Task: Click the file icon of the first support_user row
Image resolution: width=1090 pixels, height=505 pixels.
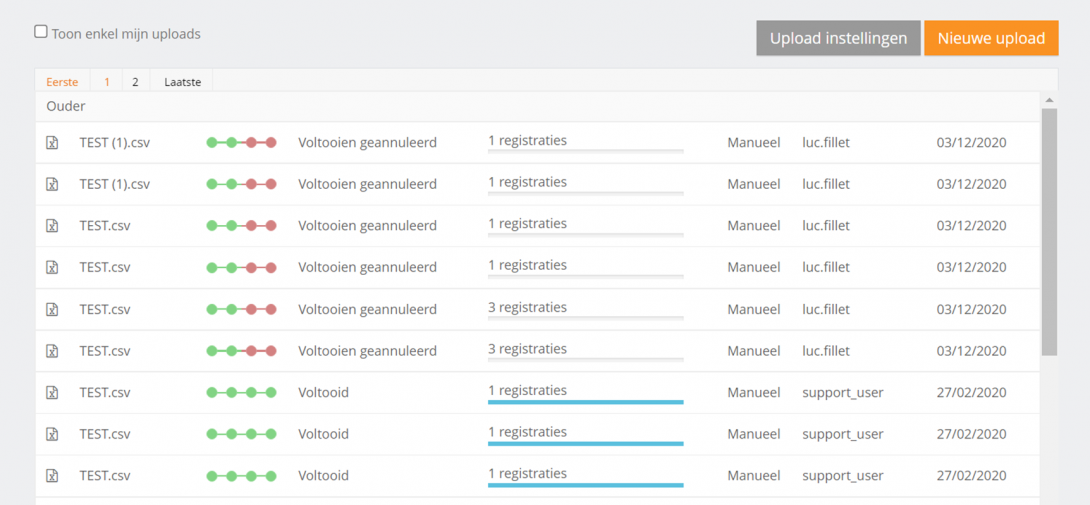Action: [x=52, y=393]
